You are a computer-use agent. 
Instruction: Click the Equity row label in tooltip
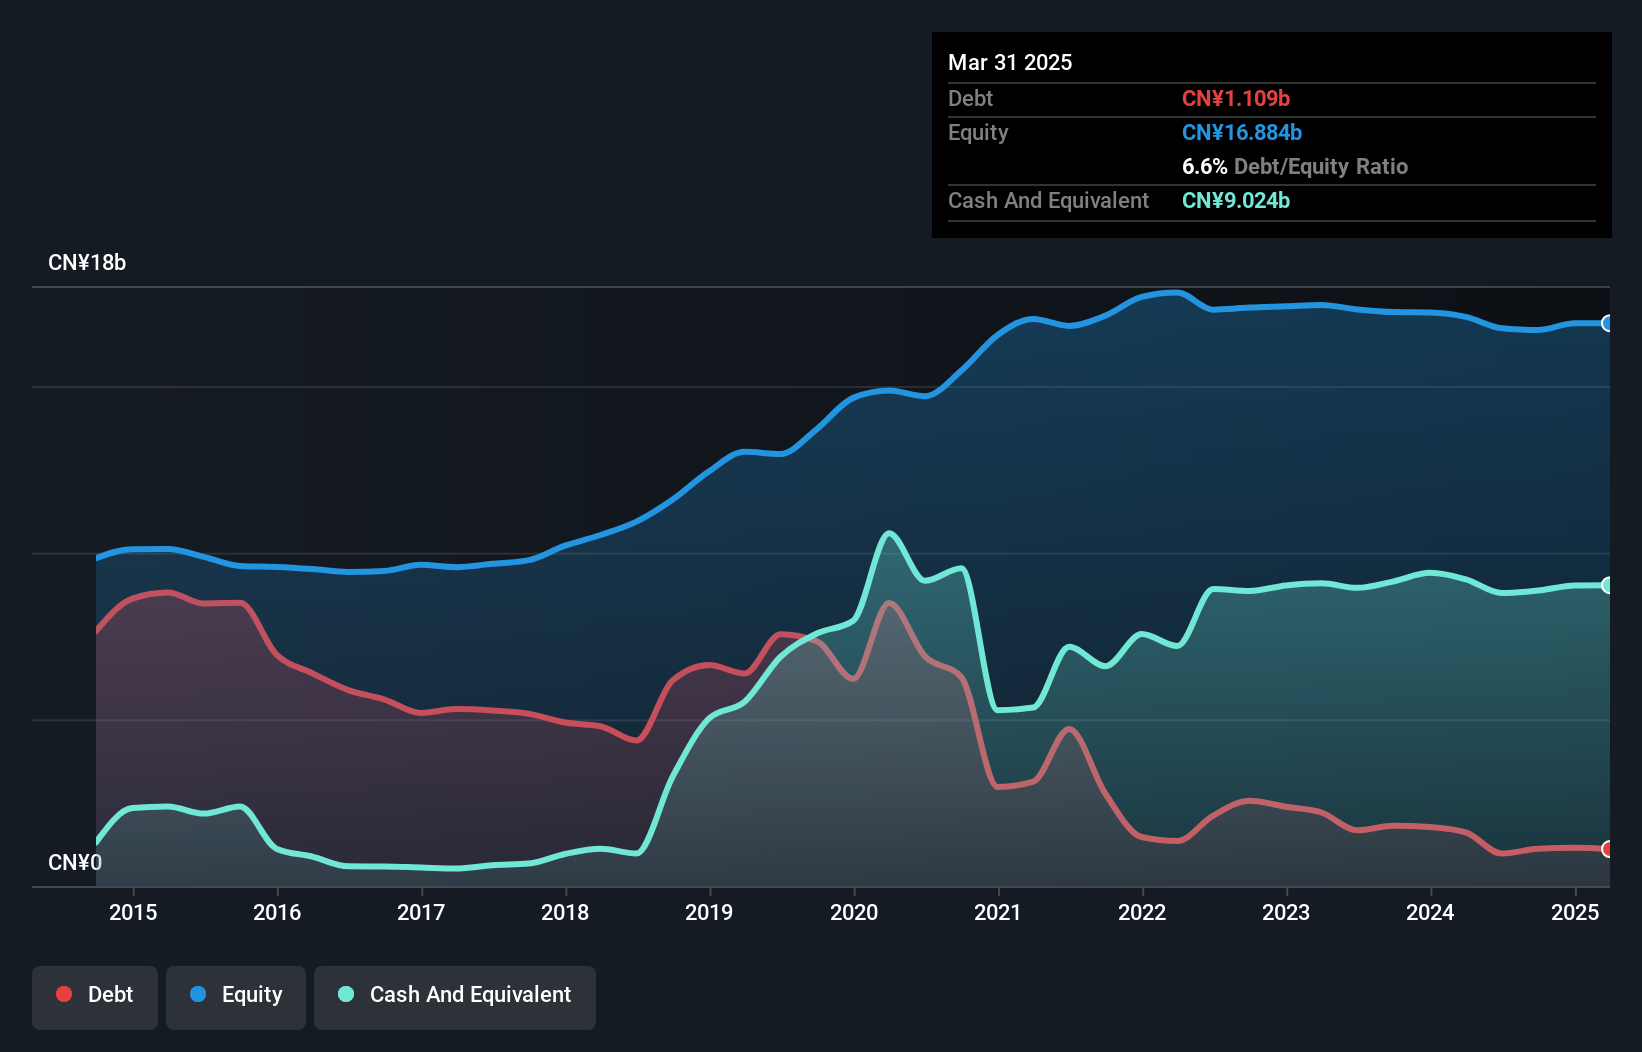[x=978, y=132]
